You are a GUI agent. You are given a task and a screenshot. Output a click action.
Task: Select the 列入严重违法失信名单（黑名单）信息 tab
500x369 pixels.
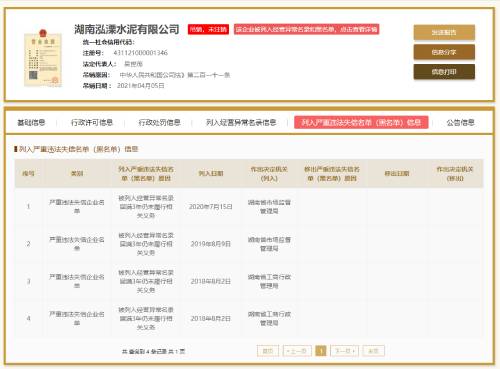361,122
